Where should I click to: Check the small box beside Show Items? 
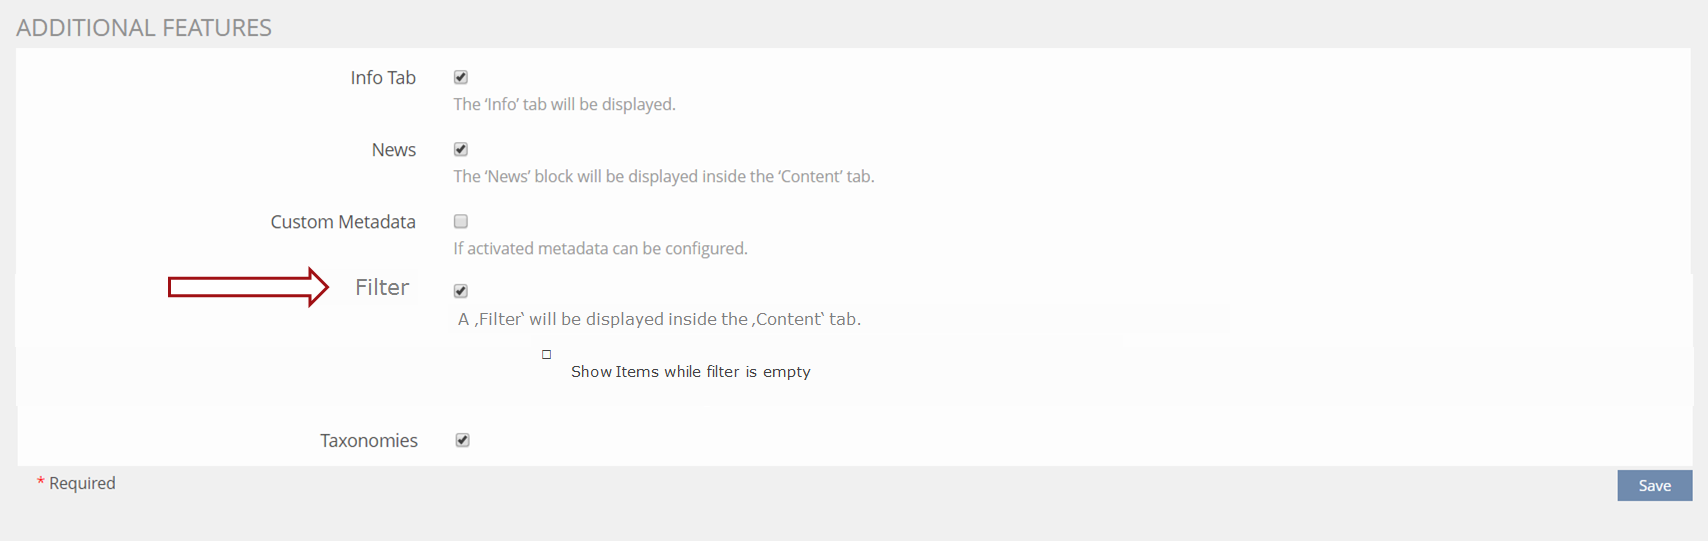[x=547, y=354]
